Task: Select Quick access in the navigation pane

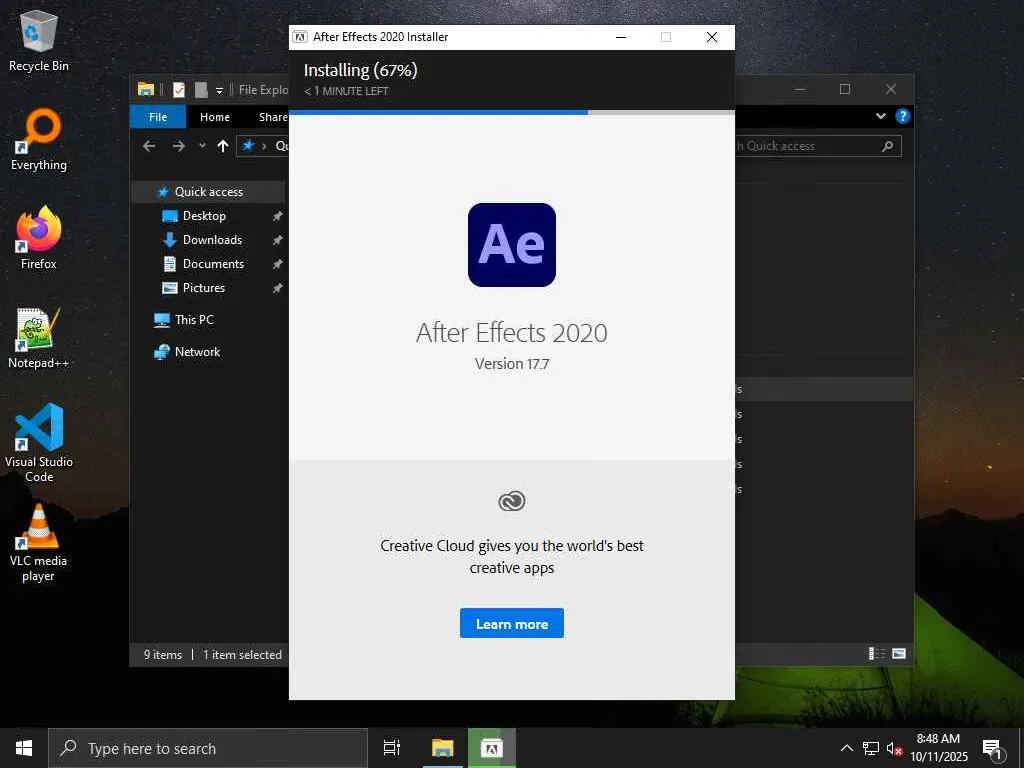Action: pyautogui.click(x=208, y=191)
